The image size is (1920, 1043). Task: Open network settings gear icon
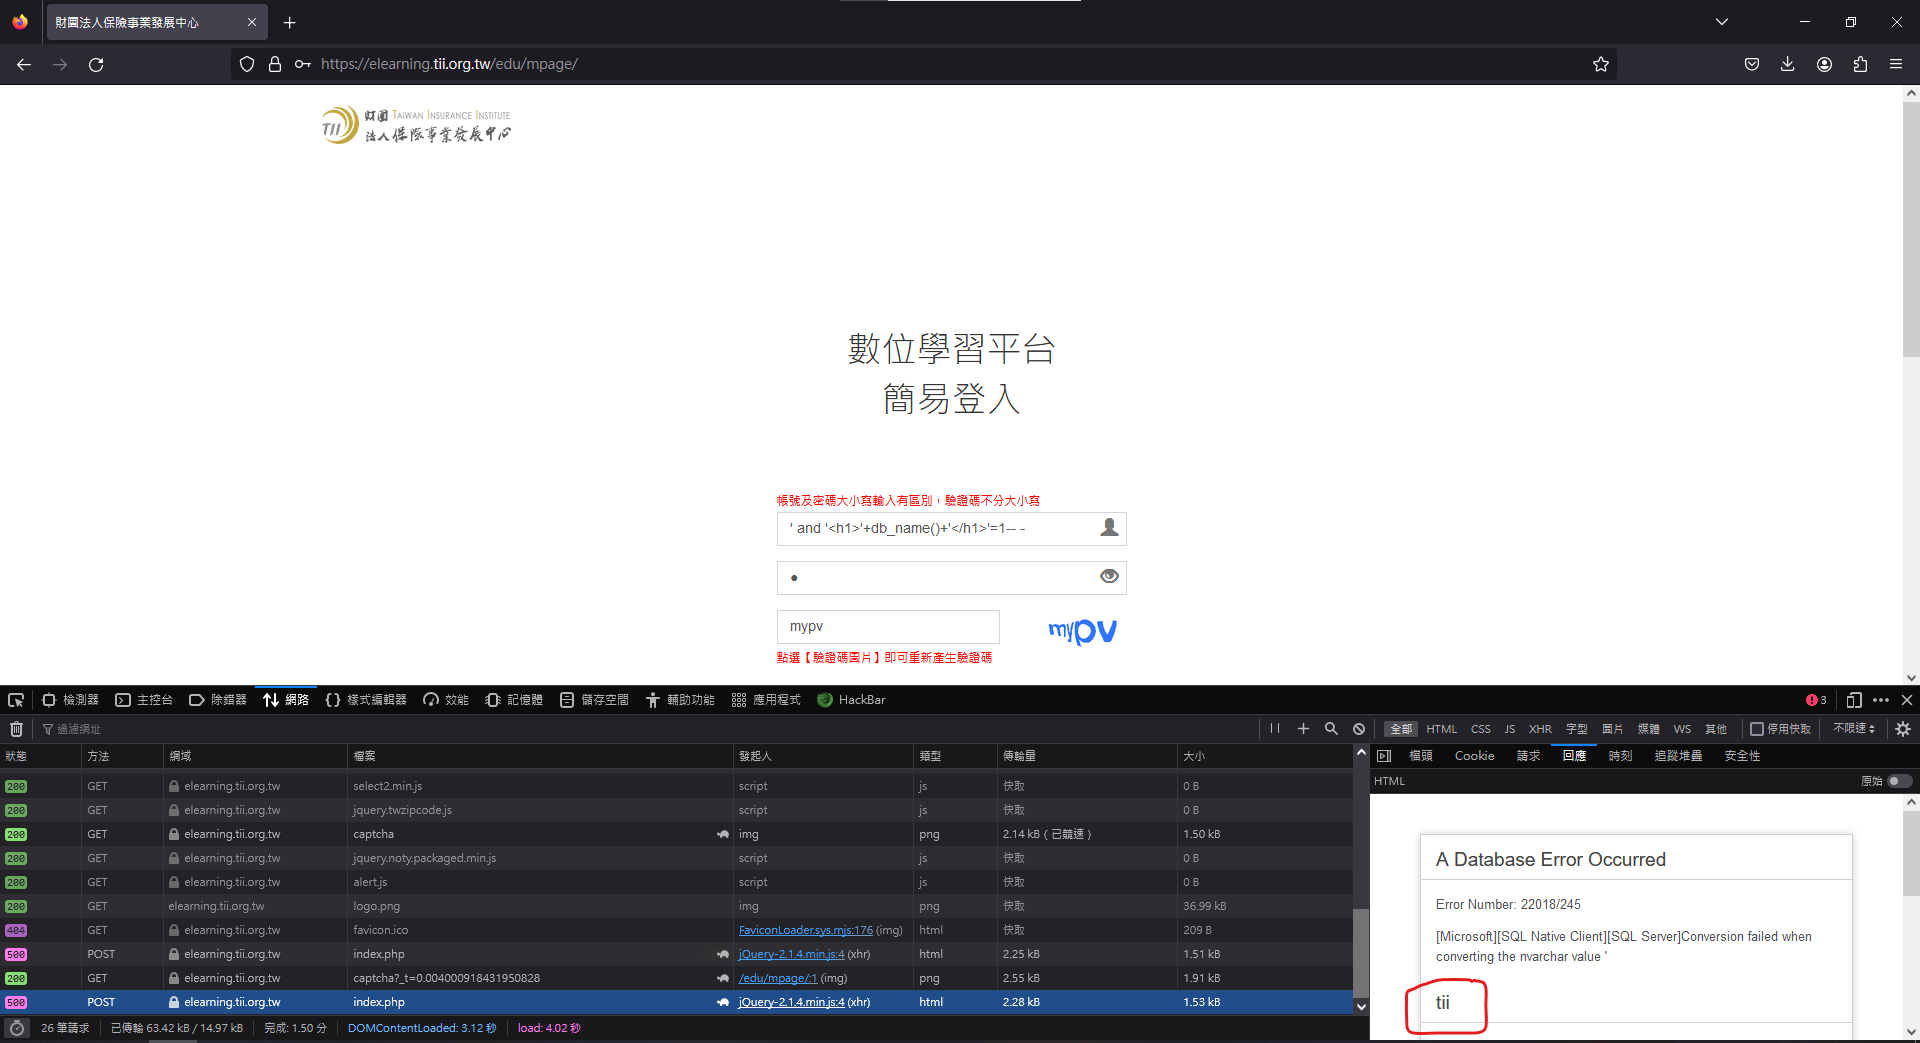pos(1903,729)
